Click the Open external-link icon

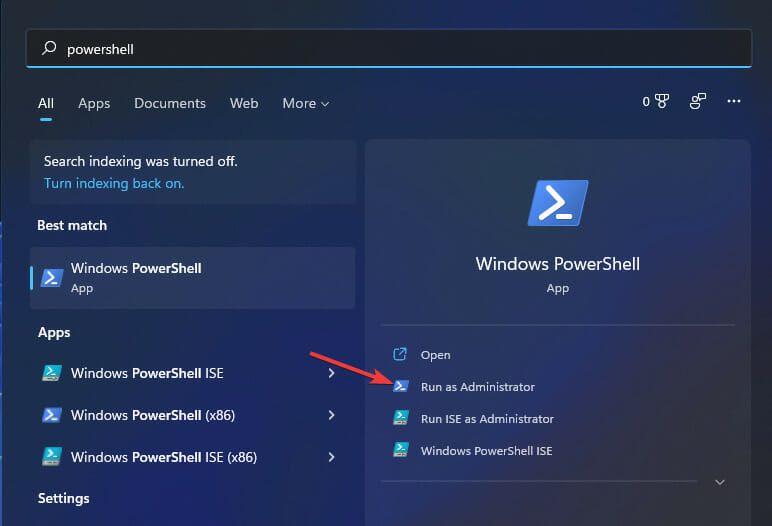point(400,354)
